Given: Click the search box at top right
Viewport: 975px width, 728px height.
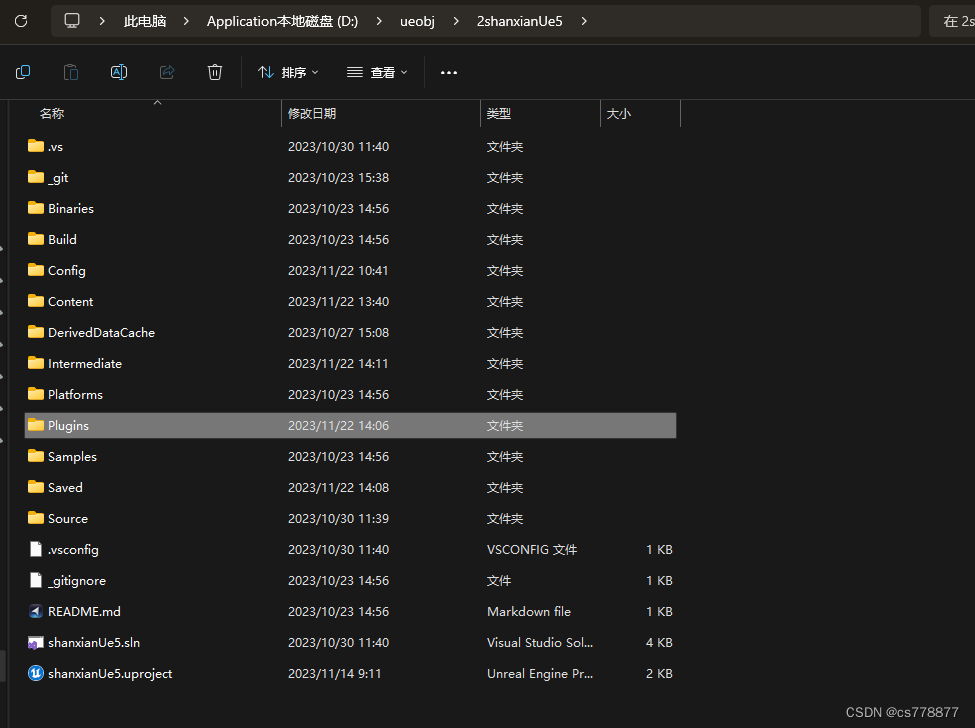Looking at the screenshot, I should 952,21.
